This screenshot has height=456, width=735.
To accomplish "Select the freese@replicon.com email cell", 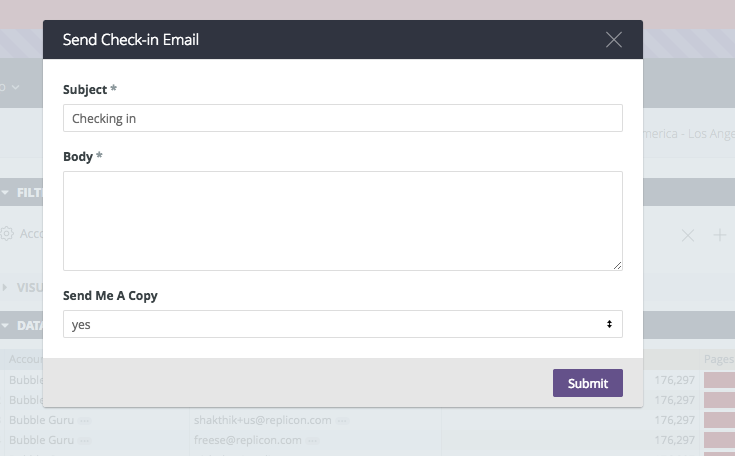I will click(x=248, y=440).
